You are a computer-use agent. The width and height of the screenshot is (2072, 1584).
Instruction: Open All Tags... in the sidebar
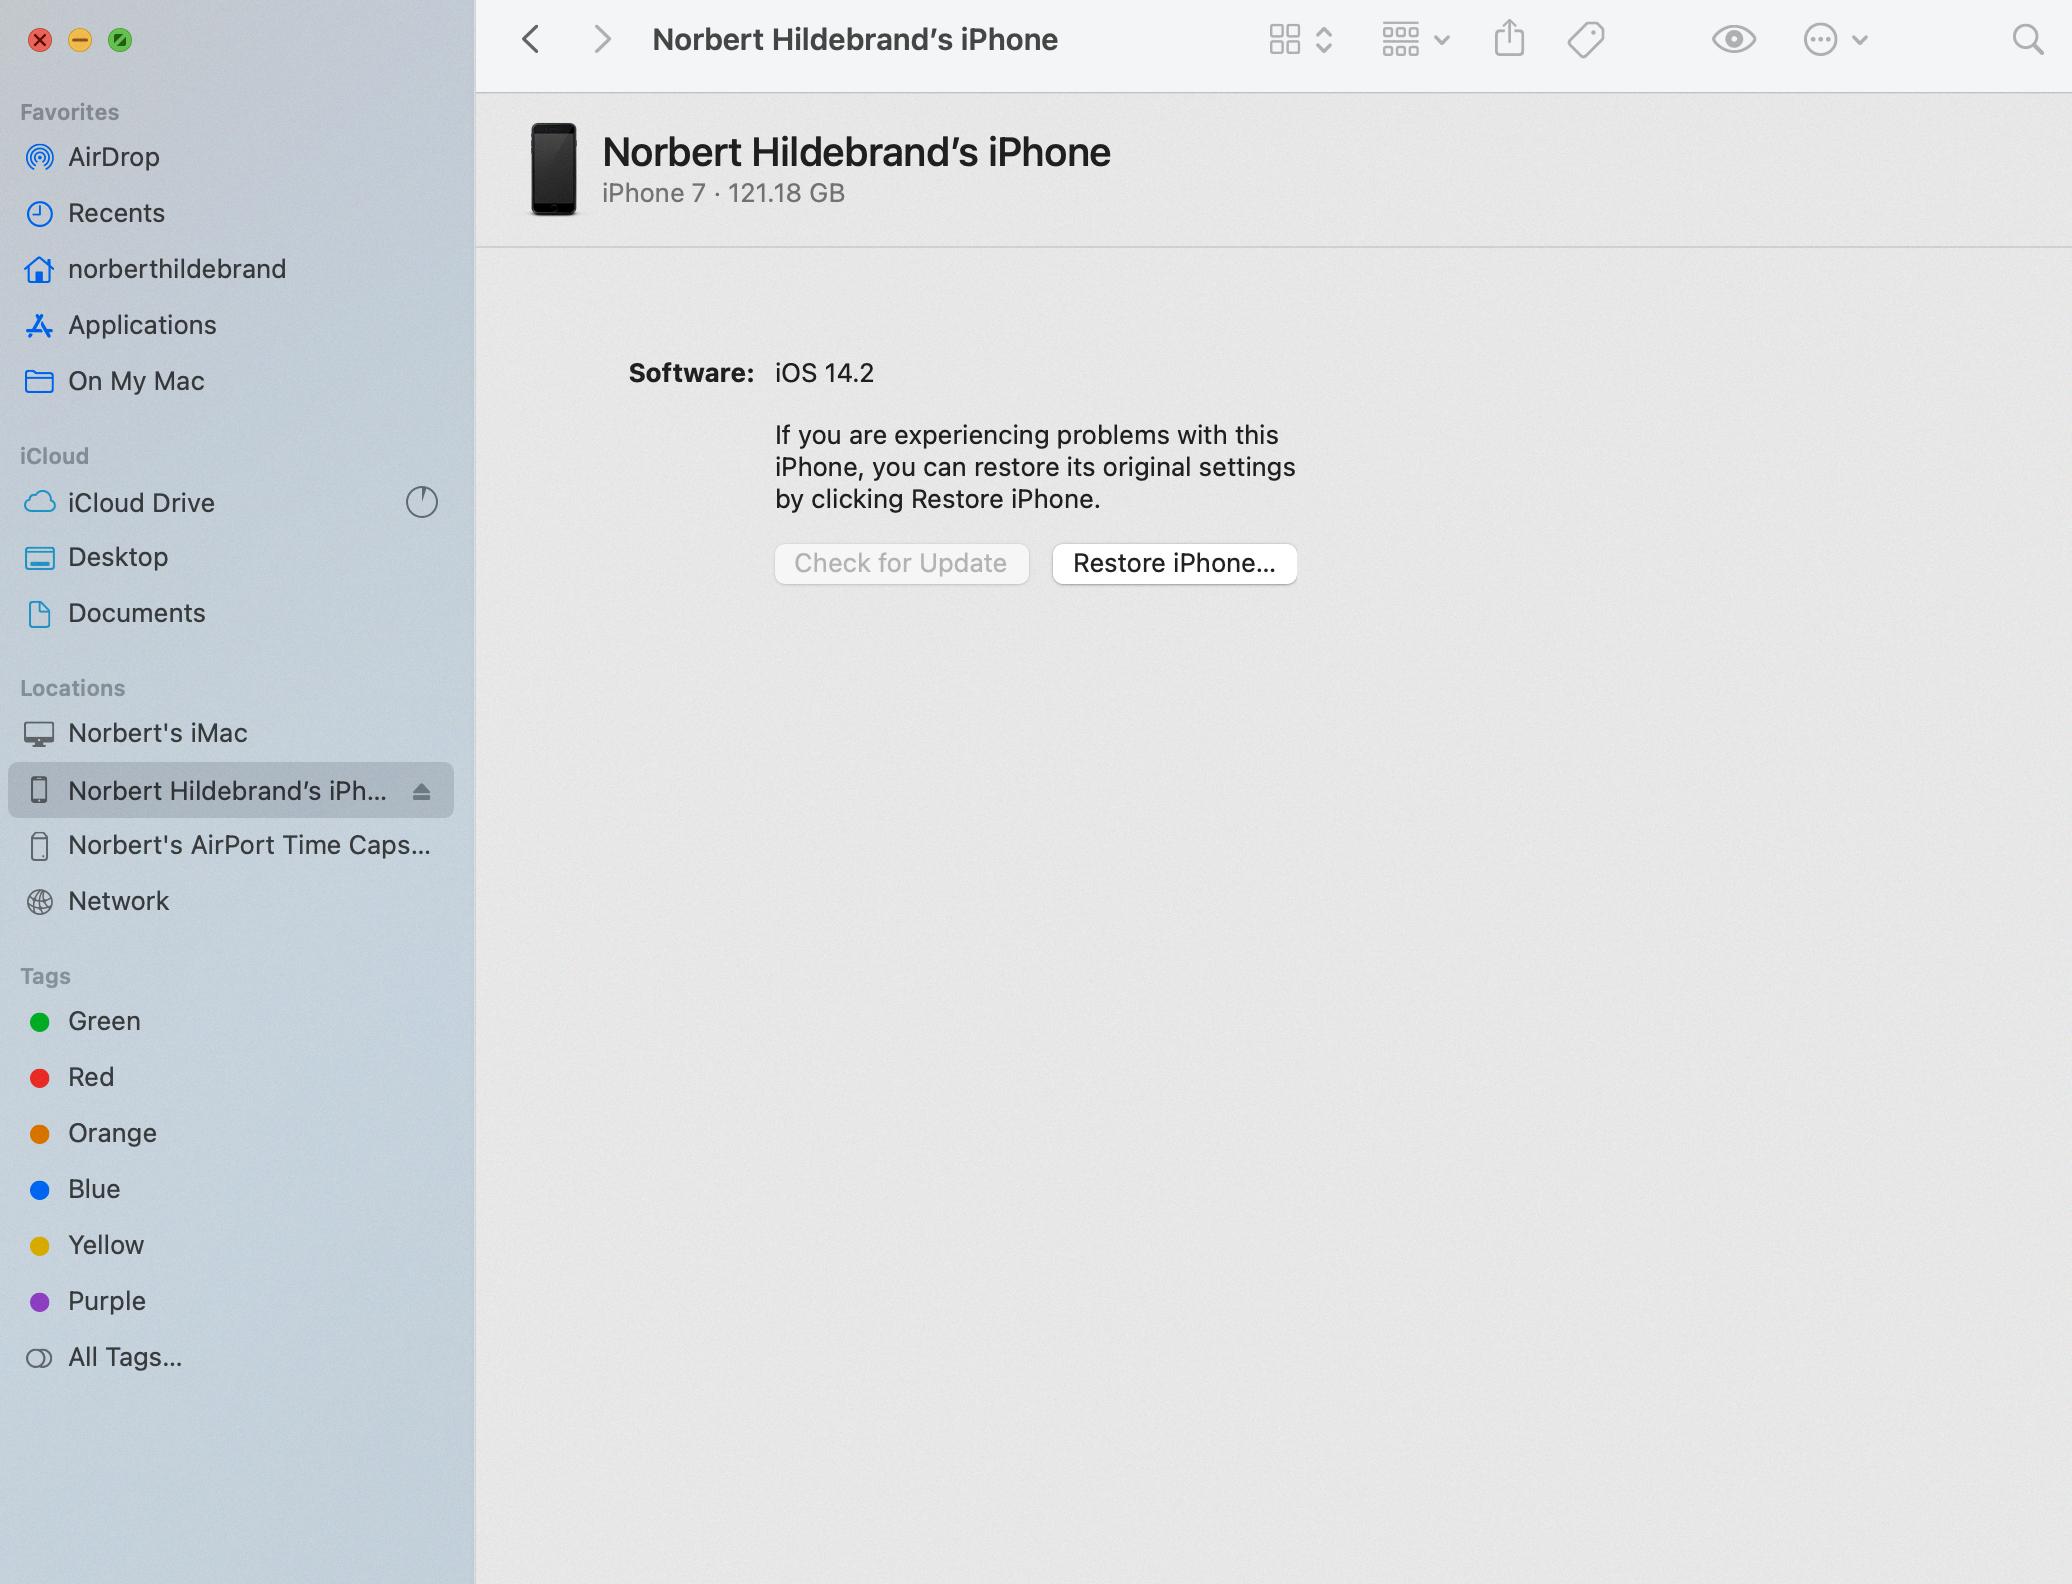[x=125, y=1357]
